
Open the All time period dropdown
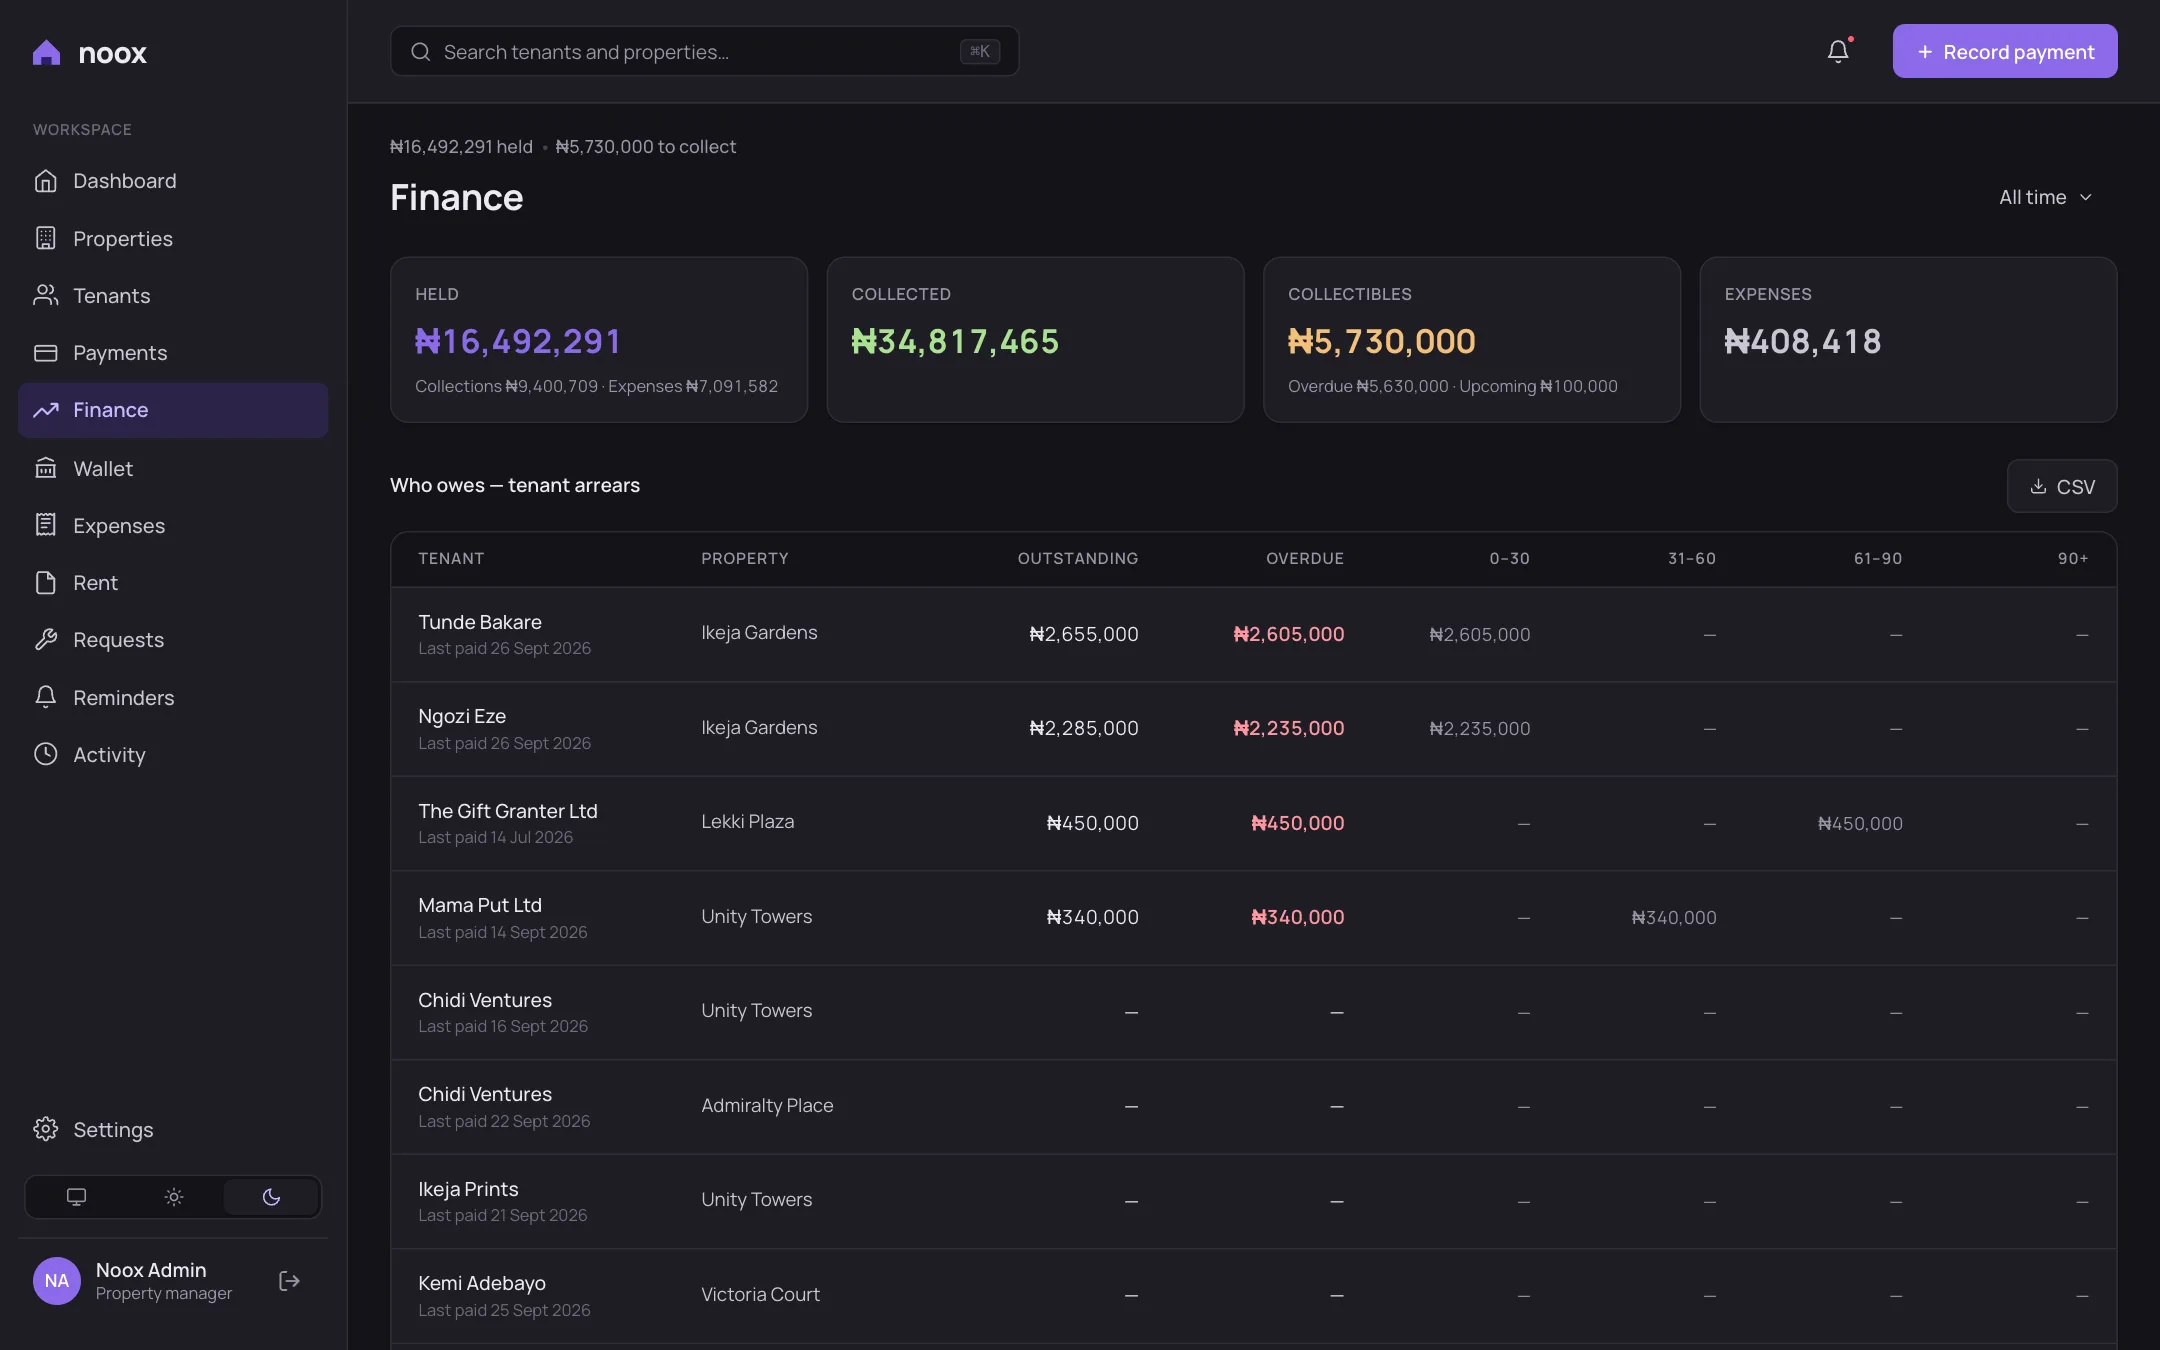coord(2045,197)
